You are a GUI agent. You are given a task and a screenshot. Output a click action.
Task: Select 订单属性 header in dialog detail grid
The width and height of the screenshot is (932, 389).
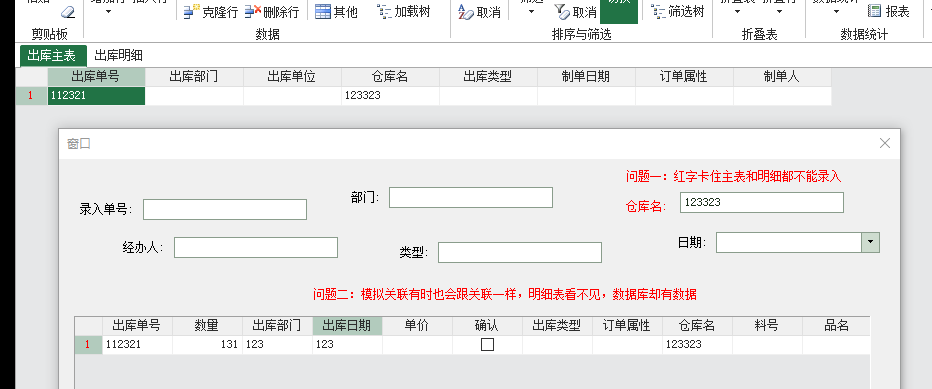coord(628,326)
